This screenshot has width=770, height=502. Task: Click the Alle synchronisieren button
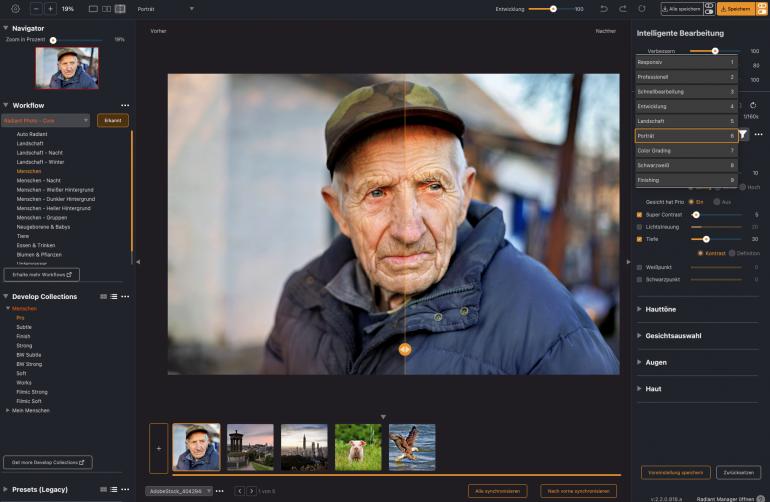coord(497,491)
